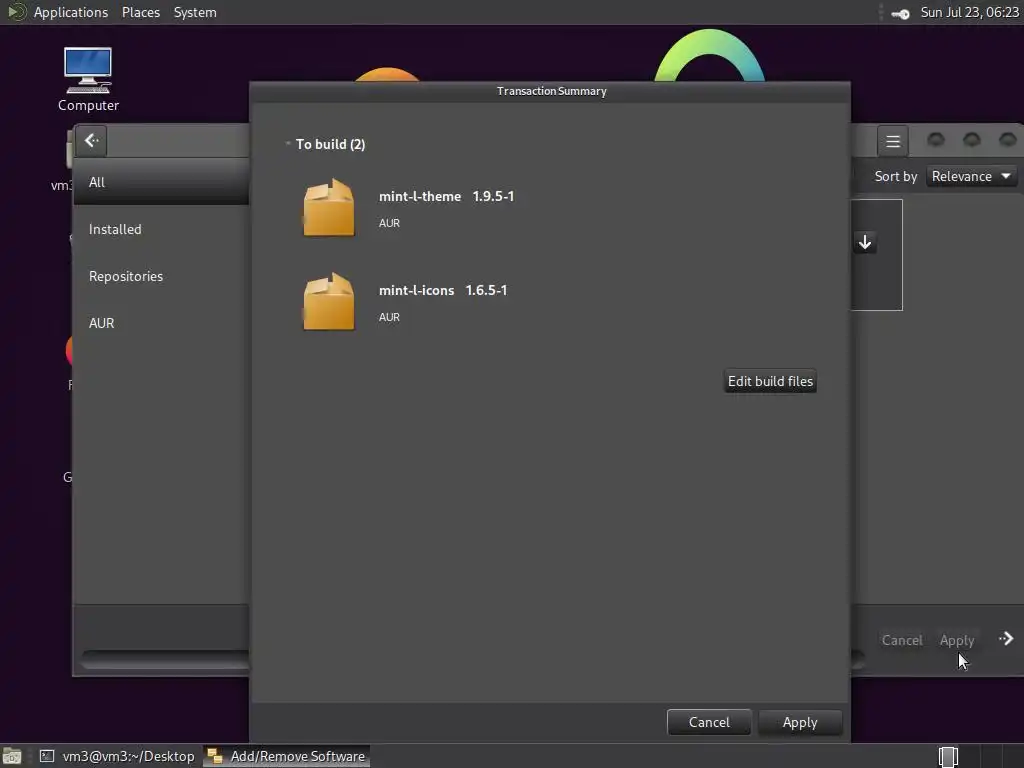Select the All category in sidebar
Screen dimensions: 1024x768
pyautogui.click(x=161, y=182)
